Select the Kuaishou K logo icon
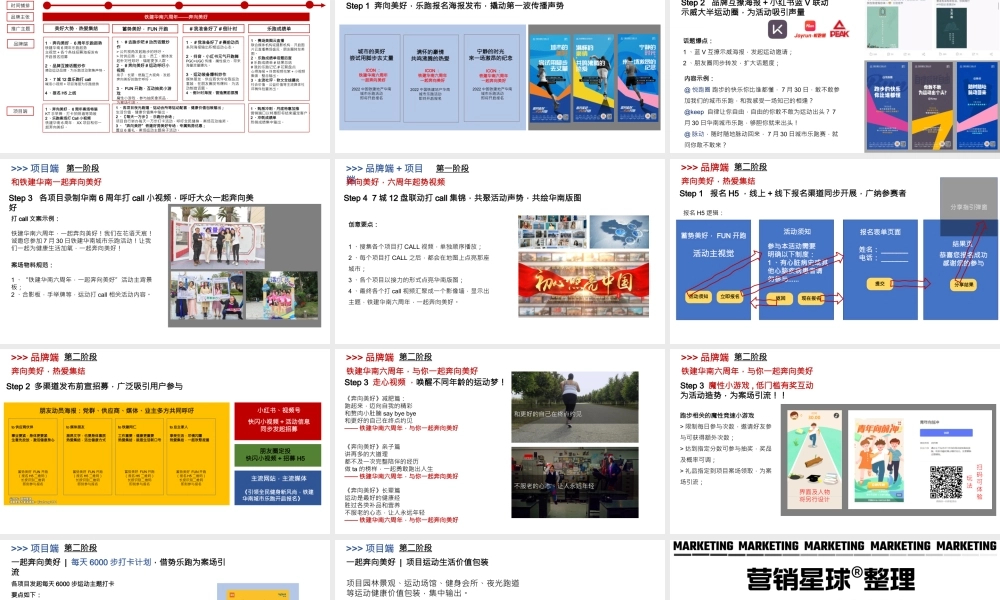The height and width of the screenshot is (600, 1000). (777, 30)
